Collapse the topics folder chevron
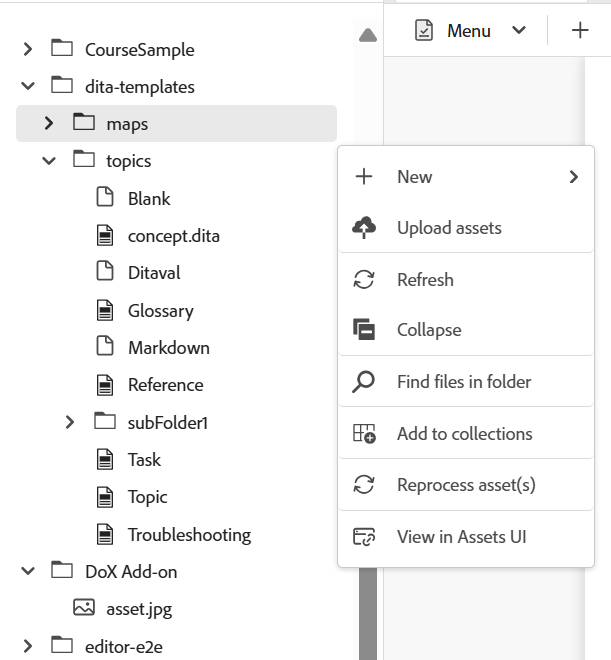The width and height of the screenshot is (611, 660). [x=49, y=160]
